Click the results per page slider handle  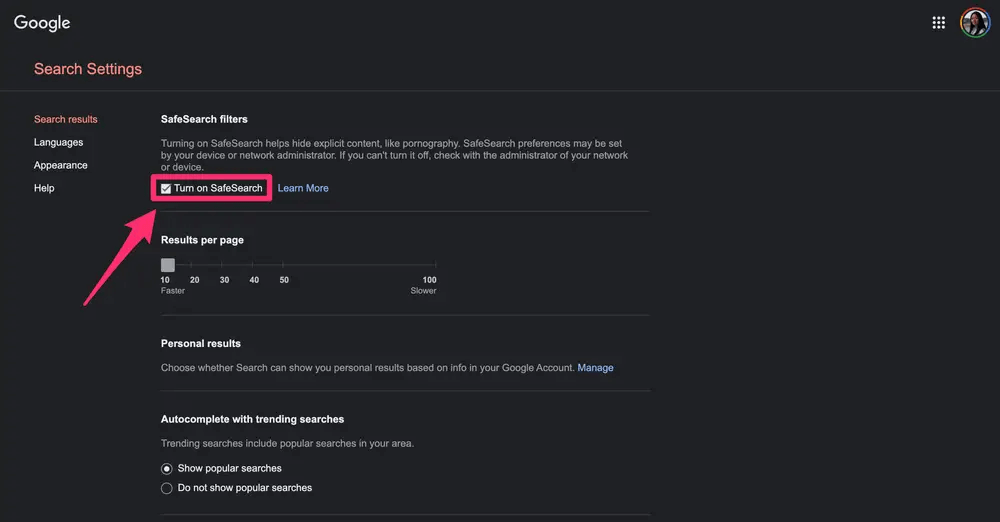168,265
